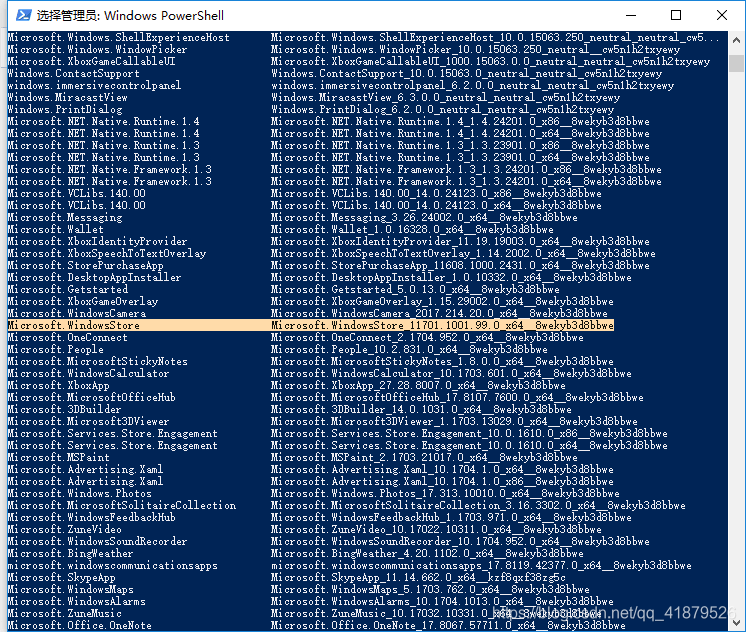Click the Microsoft.Windows.WindowPicker name
Image resolution: width=746 pixels, height=632 pixels.
pyautogui.click(x=98, y=49)
